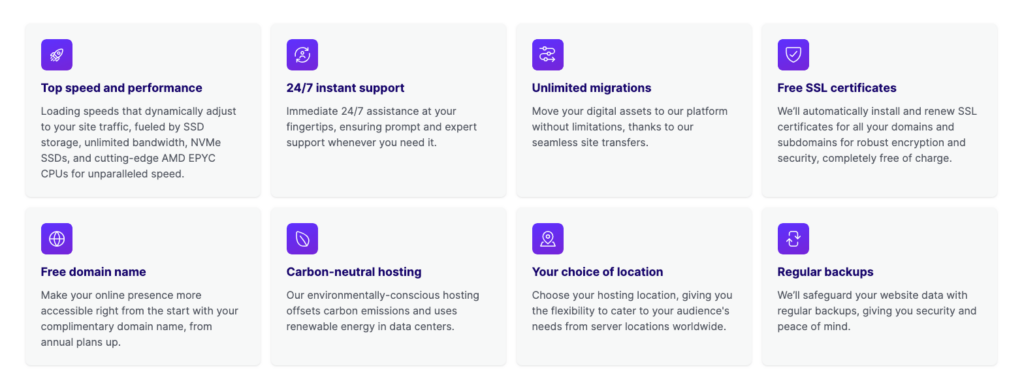Click the description about renewing SSL certificates
1024x381 pixels.
tap(877, 135)
